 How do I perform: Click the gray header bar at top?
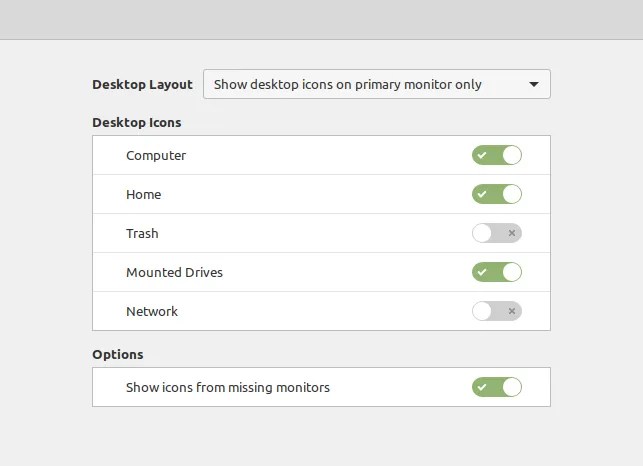pyautogui.click(x=322, y=20)
